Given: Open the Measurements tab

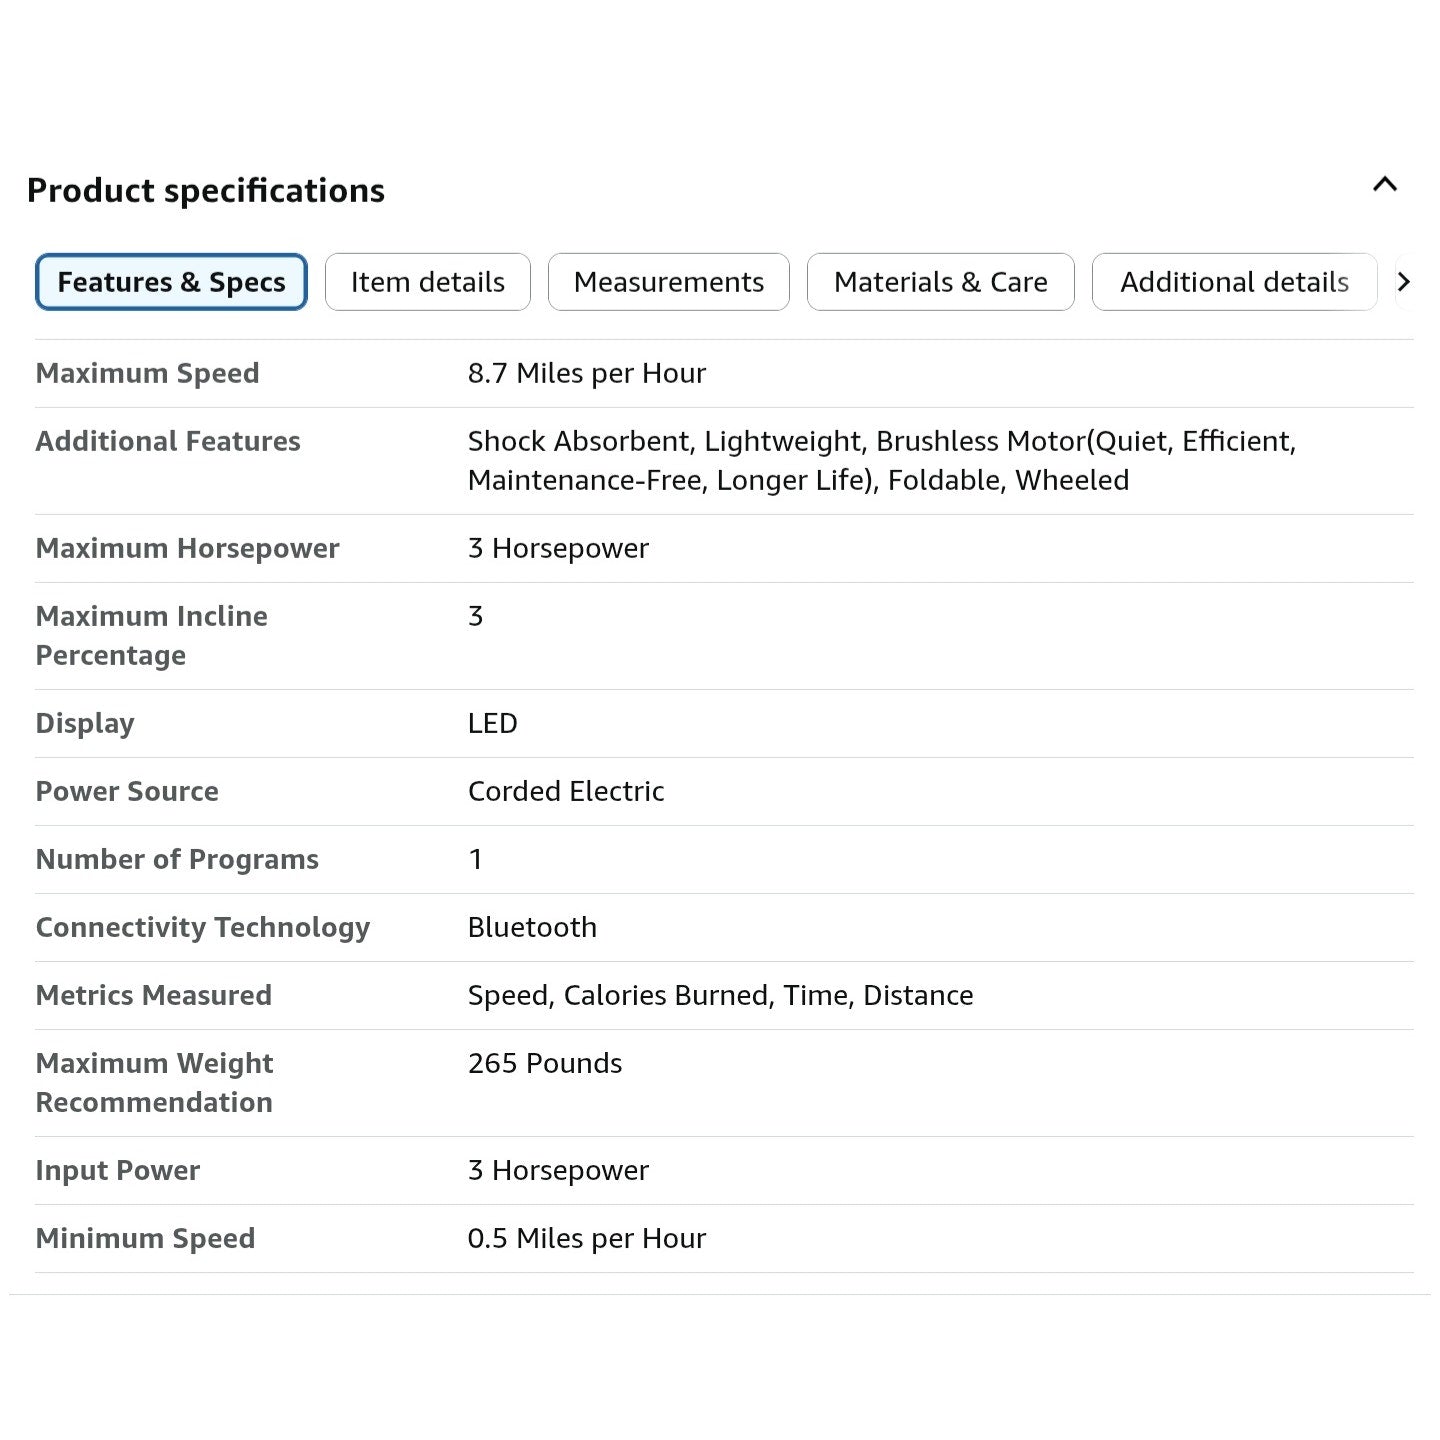Looking at the screenshot, I should (x=668, y=282).
